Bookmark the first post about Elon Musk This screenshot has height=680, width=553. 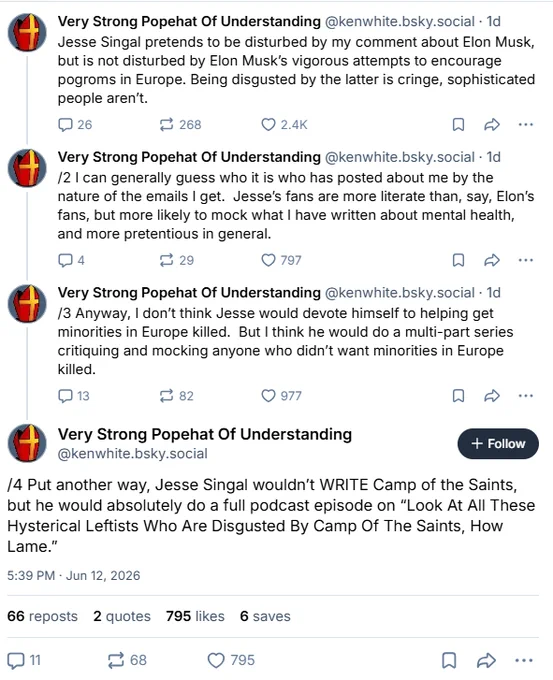(458, 125)
